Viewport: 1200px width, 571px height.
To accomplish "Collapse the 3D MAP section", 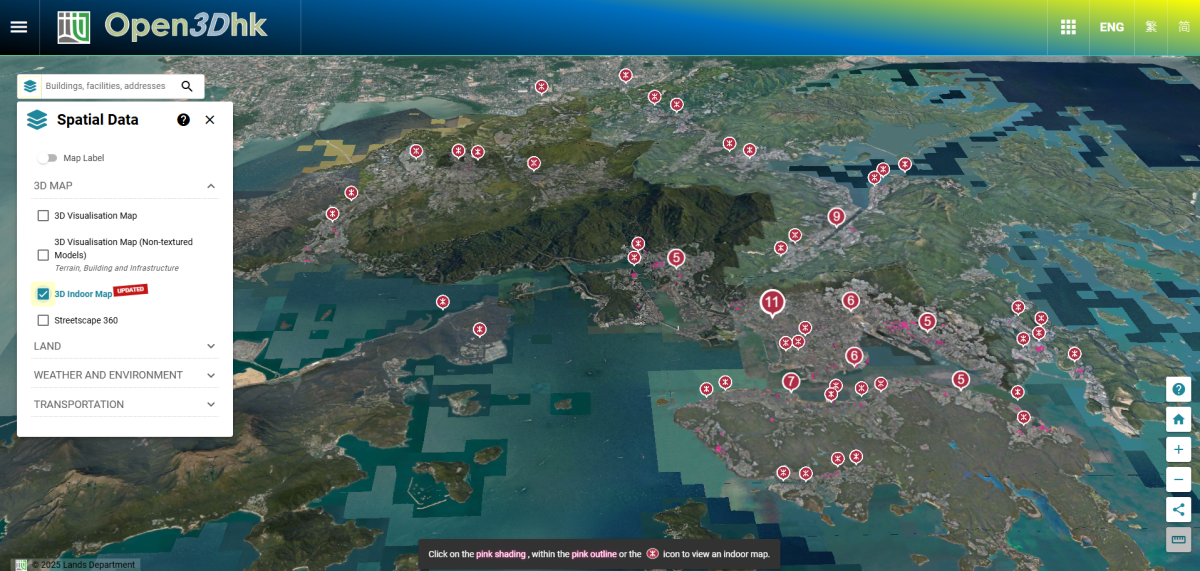I will point(211,186).
